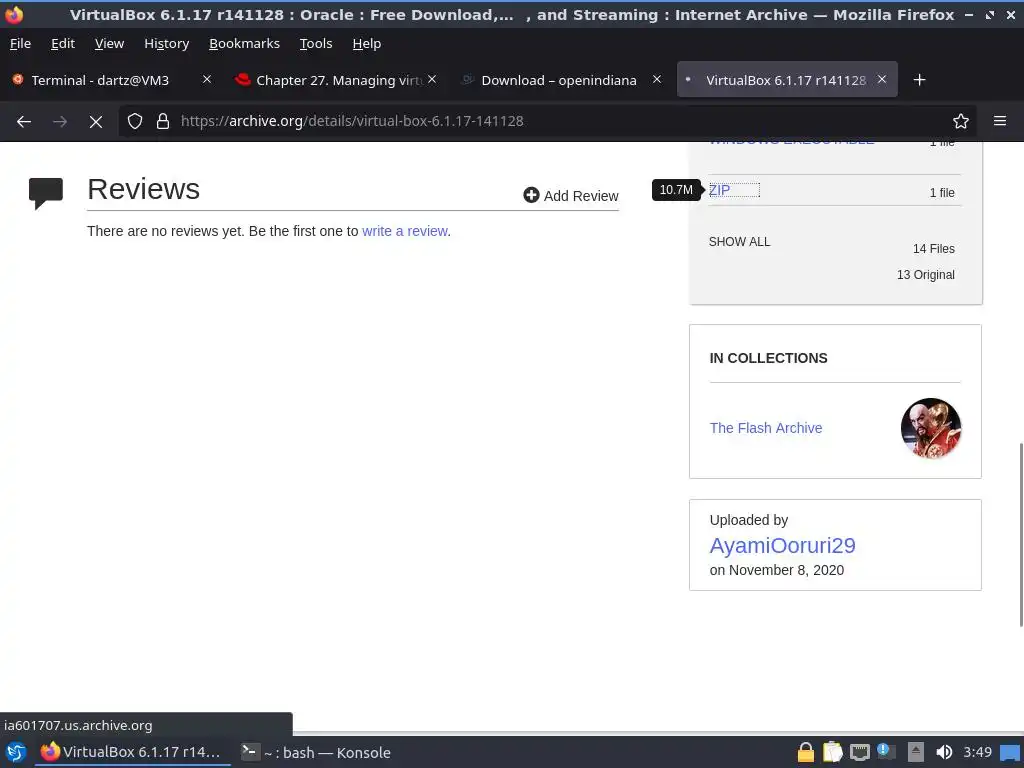Open the network connection tray icon
Image resolution: width=1024 pixels, height=768 pixels.
tap(859, 752)
